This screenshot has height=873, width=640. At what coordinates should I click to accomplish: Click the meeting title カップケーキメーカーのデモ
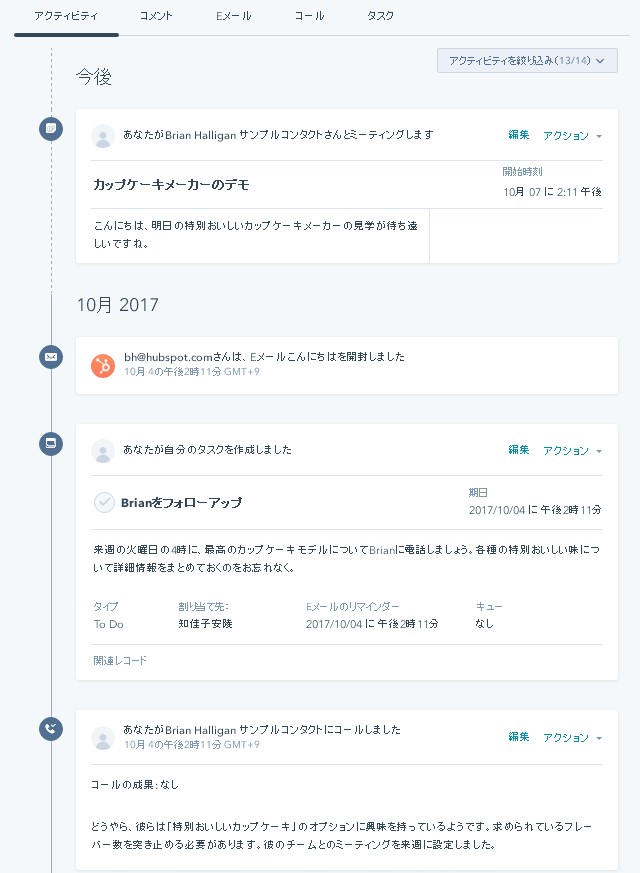coord(171,184)
